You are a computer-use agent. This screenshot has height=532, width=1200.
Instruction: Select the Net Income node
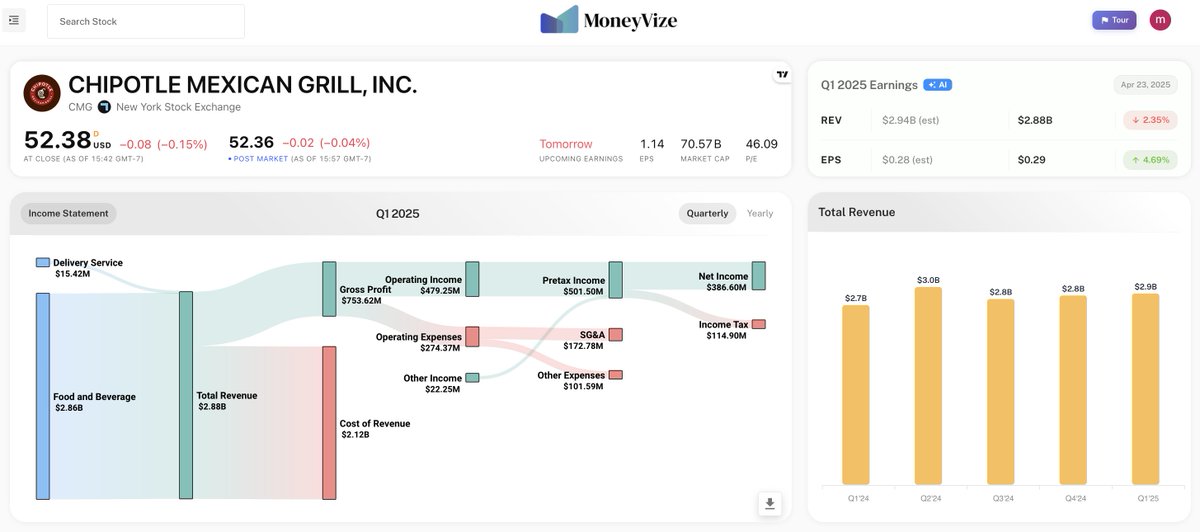pos(758,276)
